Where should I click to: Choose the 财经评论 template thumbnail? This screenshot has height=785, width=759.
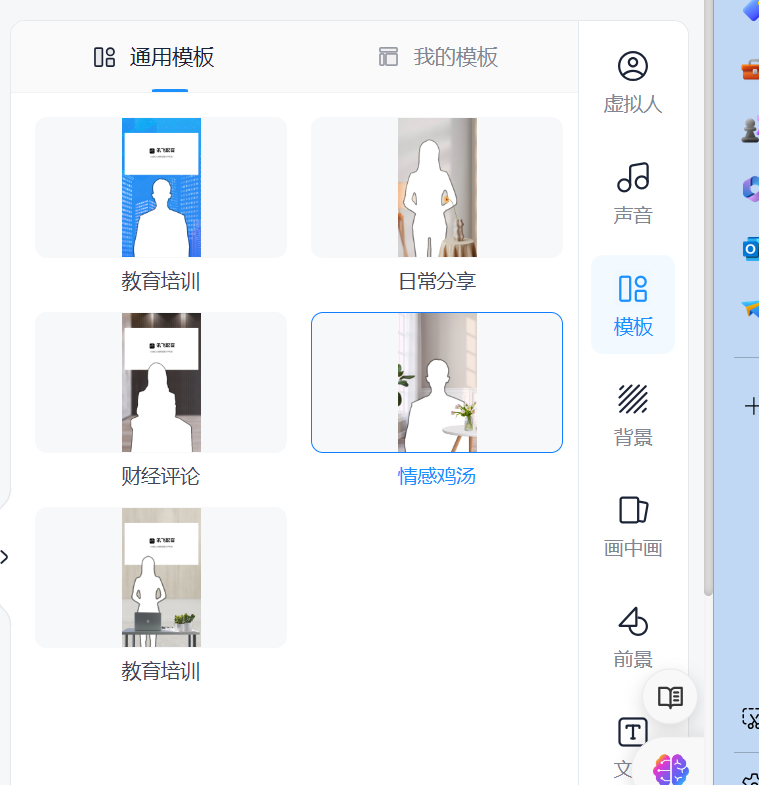(161, 382)
